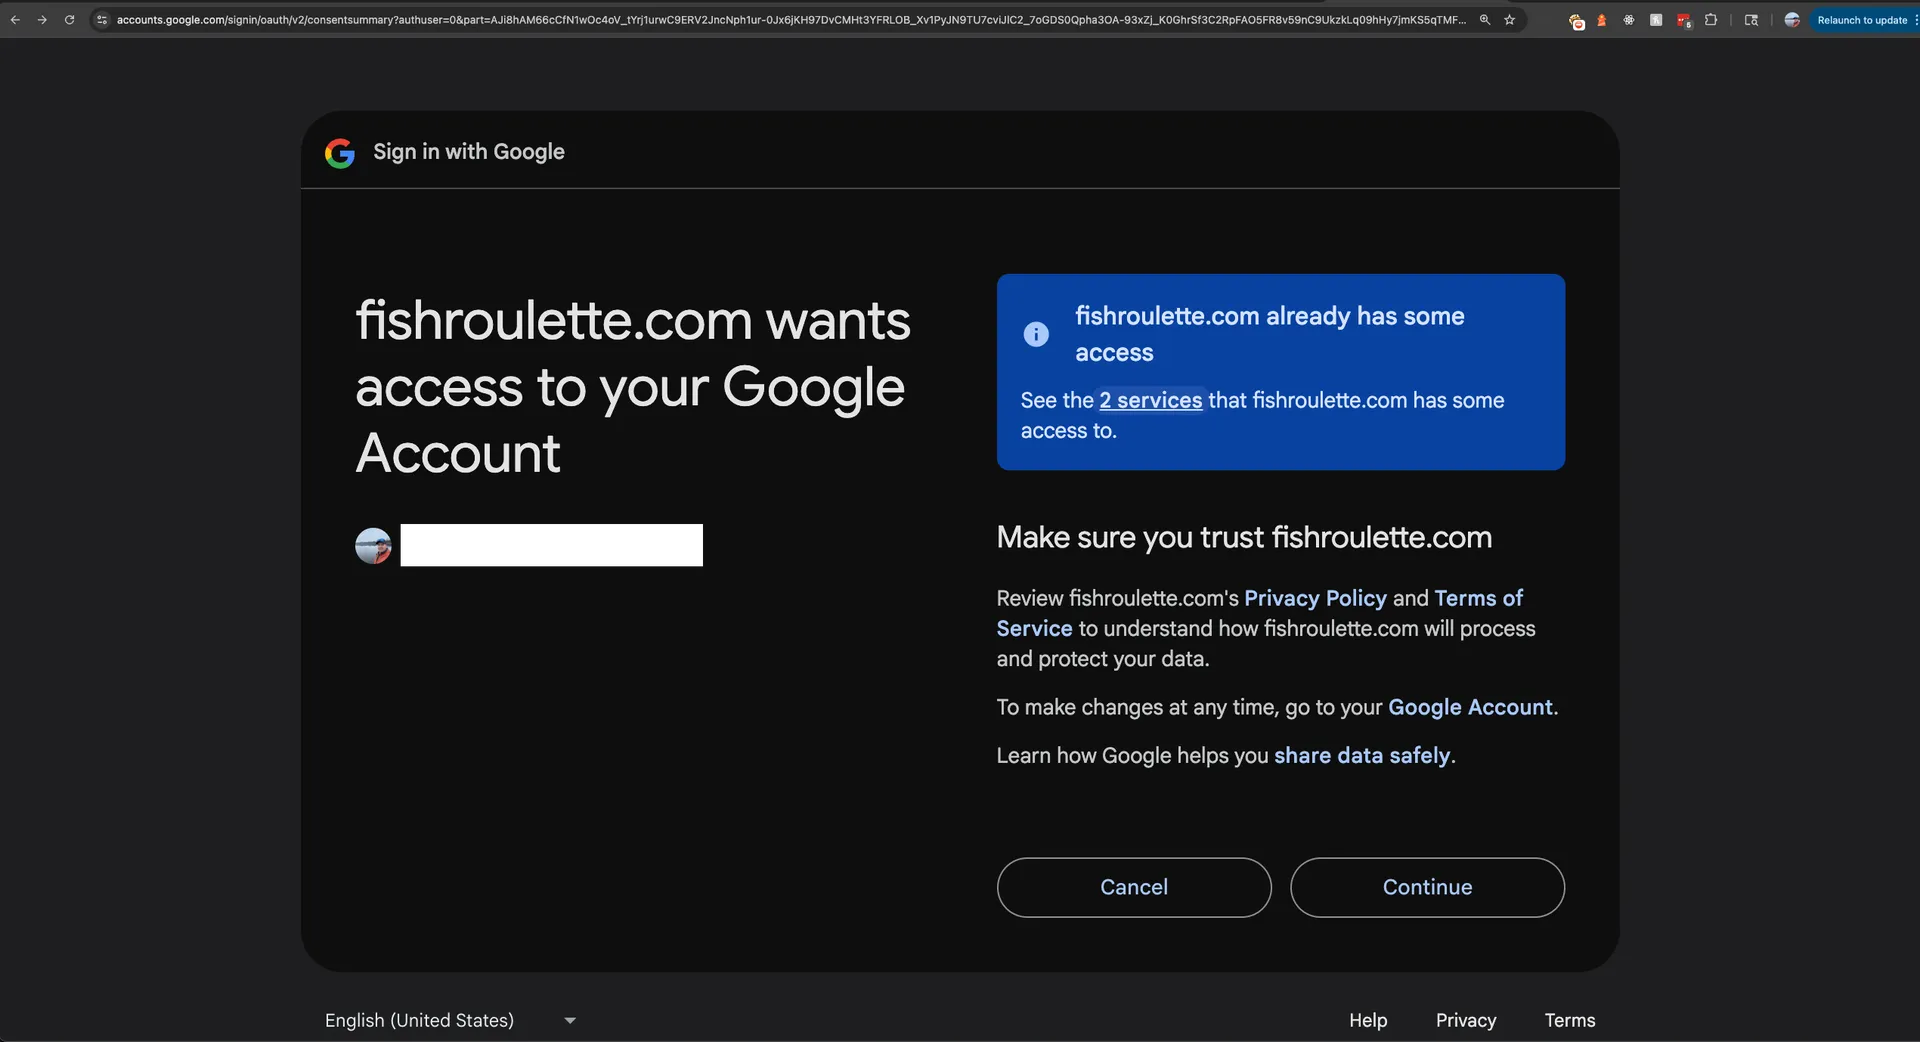Open the tab search icon near the profile

(x=1751, y=20)
